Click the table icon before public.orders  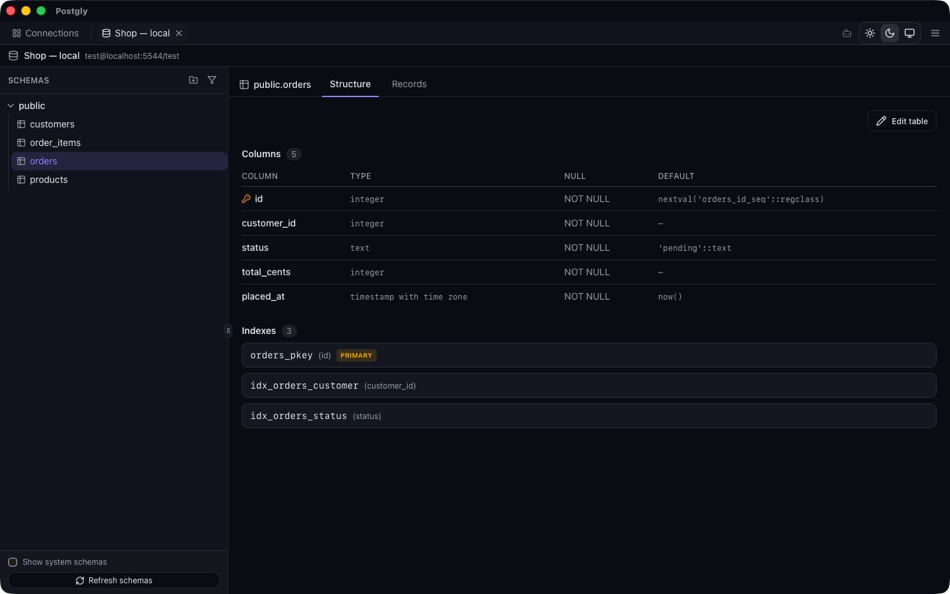point(244,85)
